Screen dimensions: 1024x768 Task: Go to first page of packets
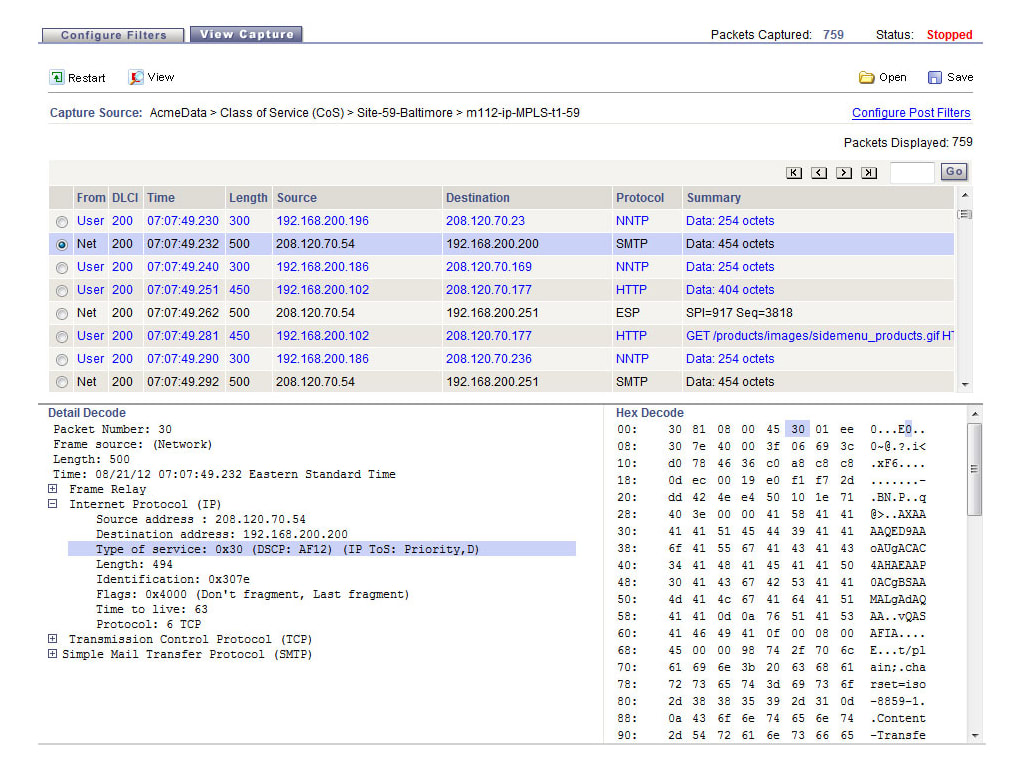(x=794, y=173)
